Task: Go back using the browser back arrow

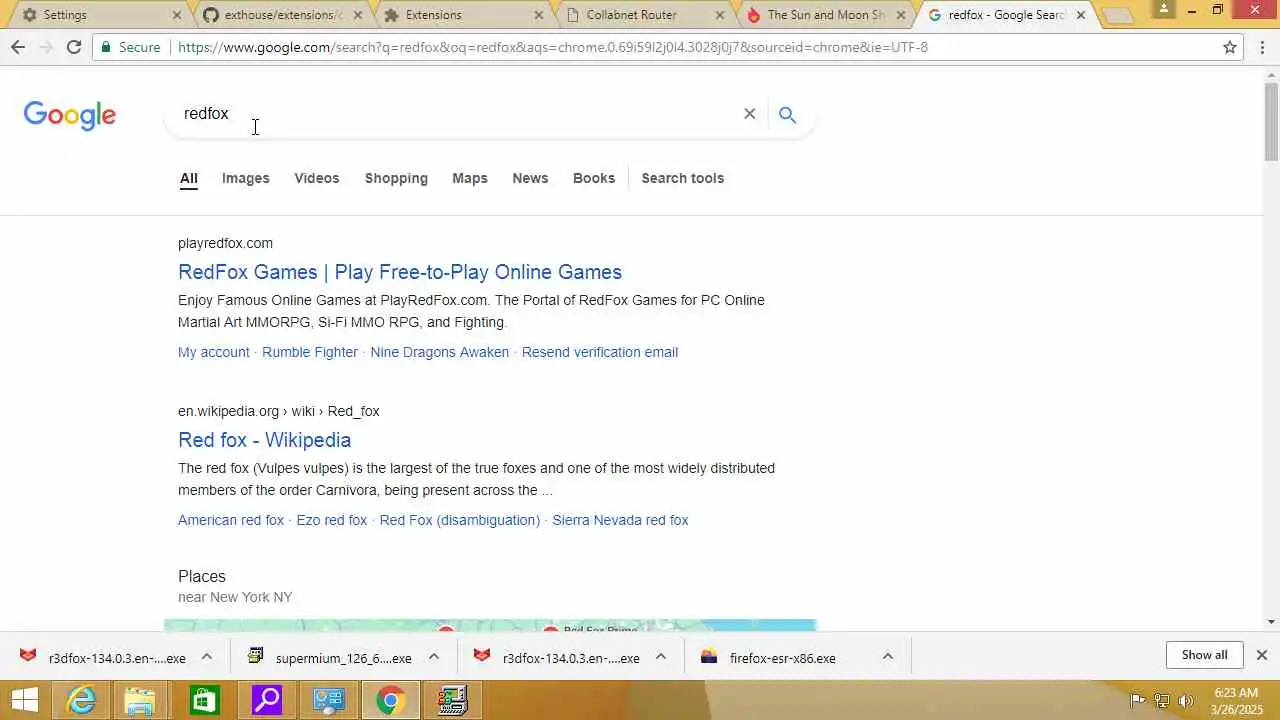Action: 18,47
